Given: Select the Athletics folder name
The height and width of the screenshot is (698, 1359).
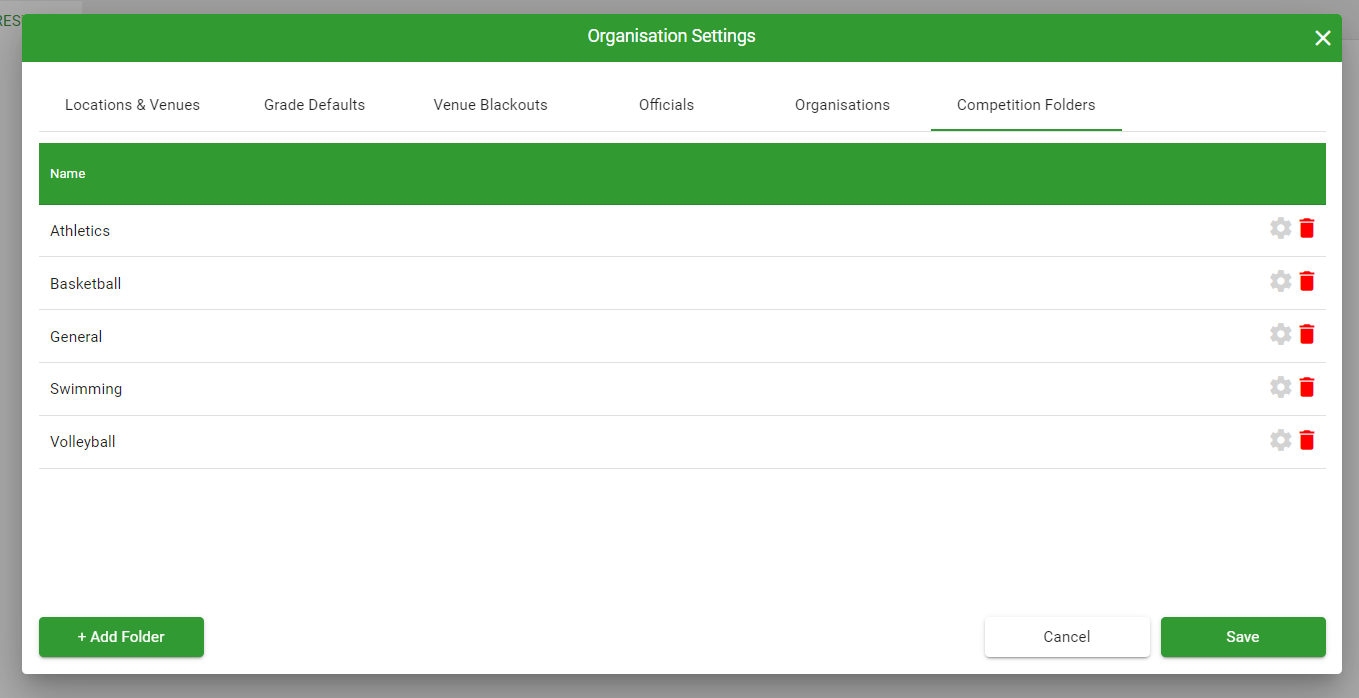Looking at the screenshot, I should (x=80, y=231).
